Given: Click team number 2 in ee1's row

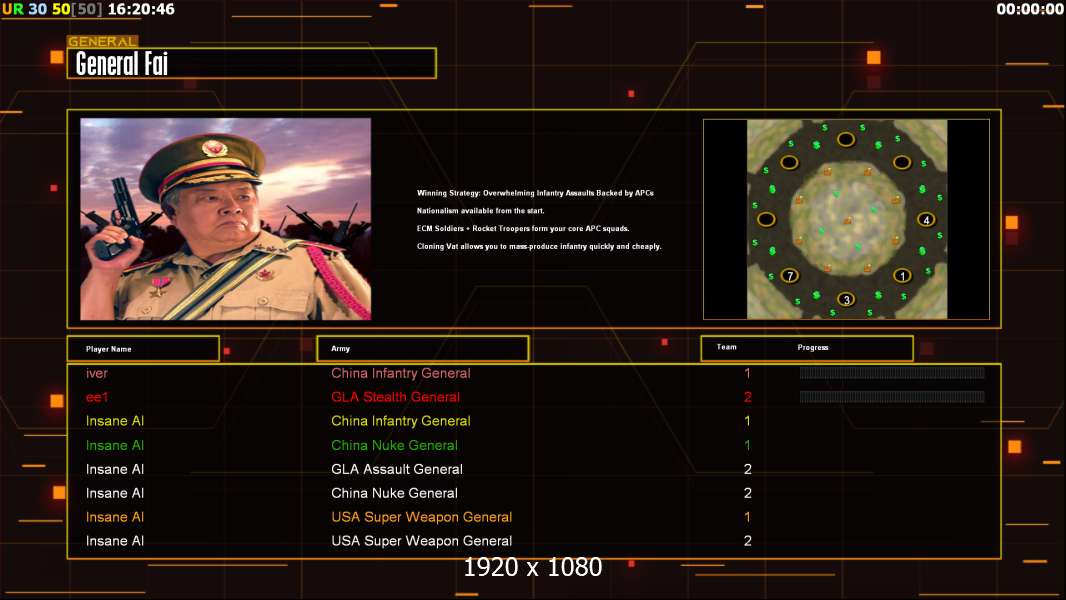Looking at the screenshot, I should (748, 397).
